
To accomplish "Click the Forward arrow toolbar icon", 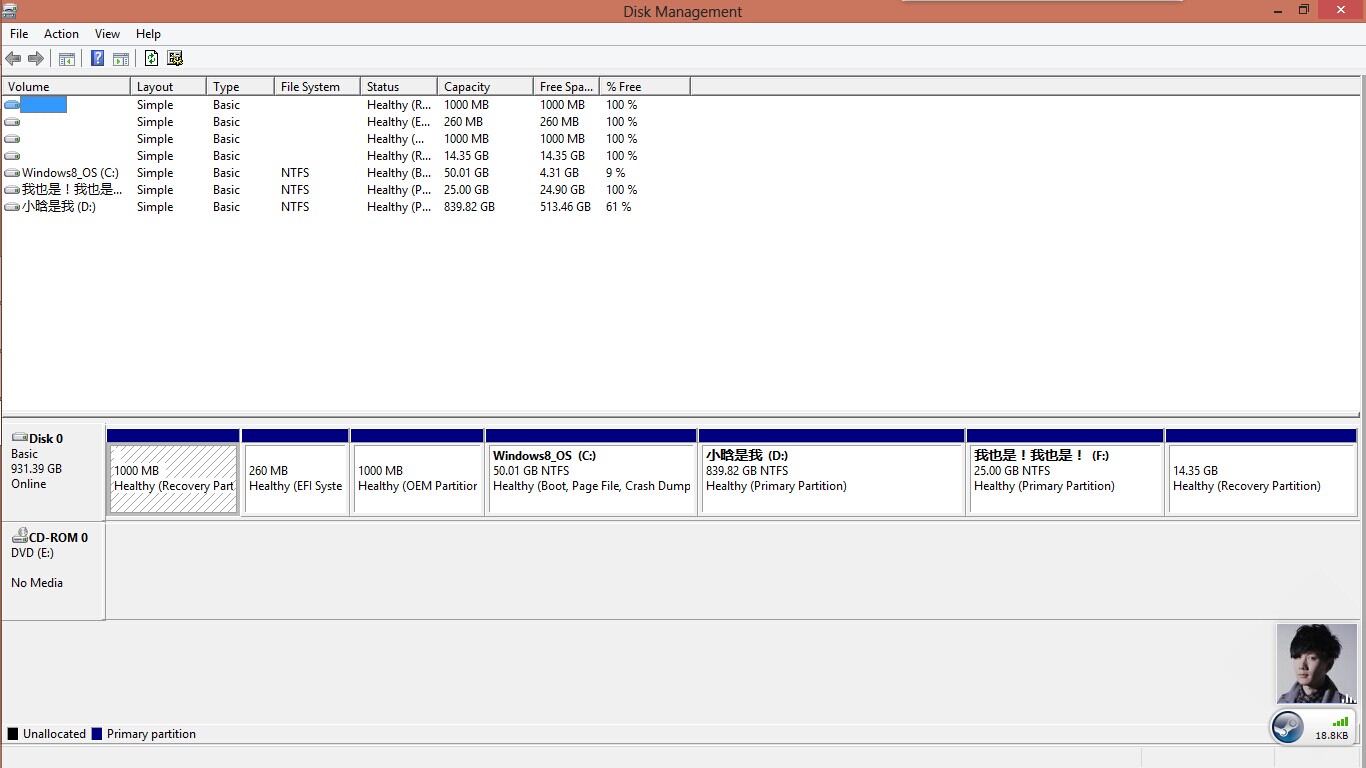I will (36, 59).
